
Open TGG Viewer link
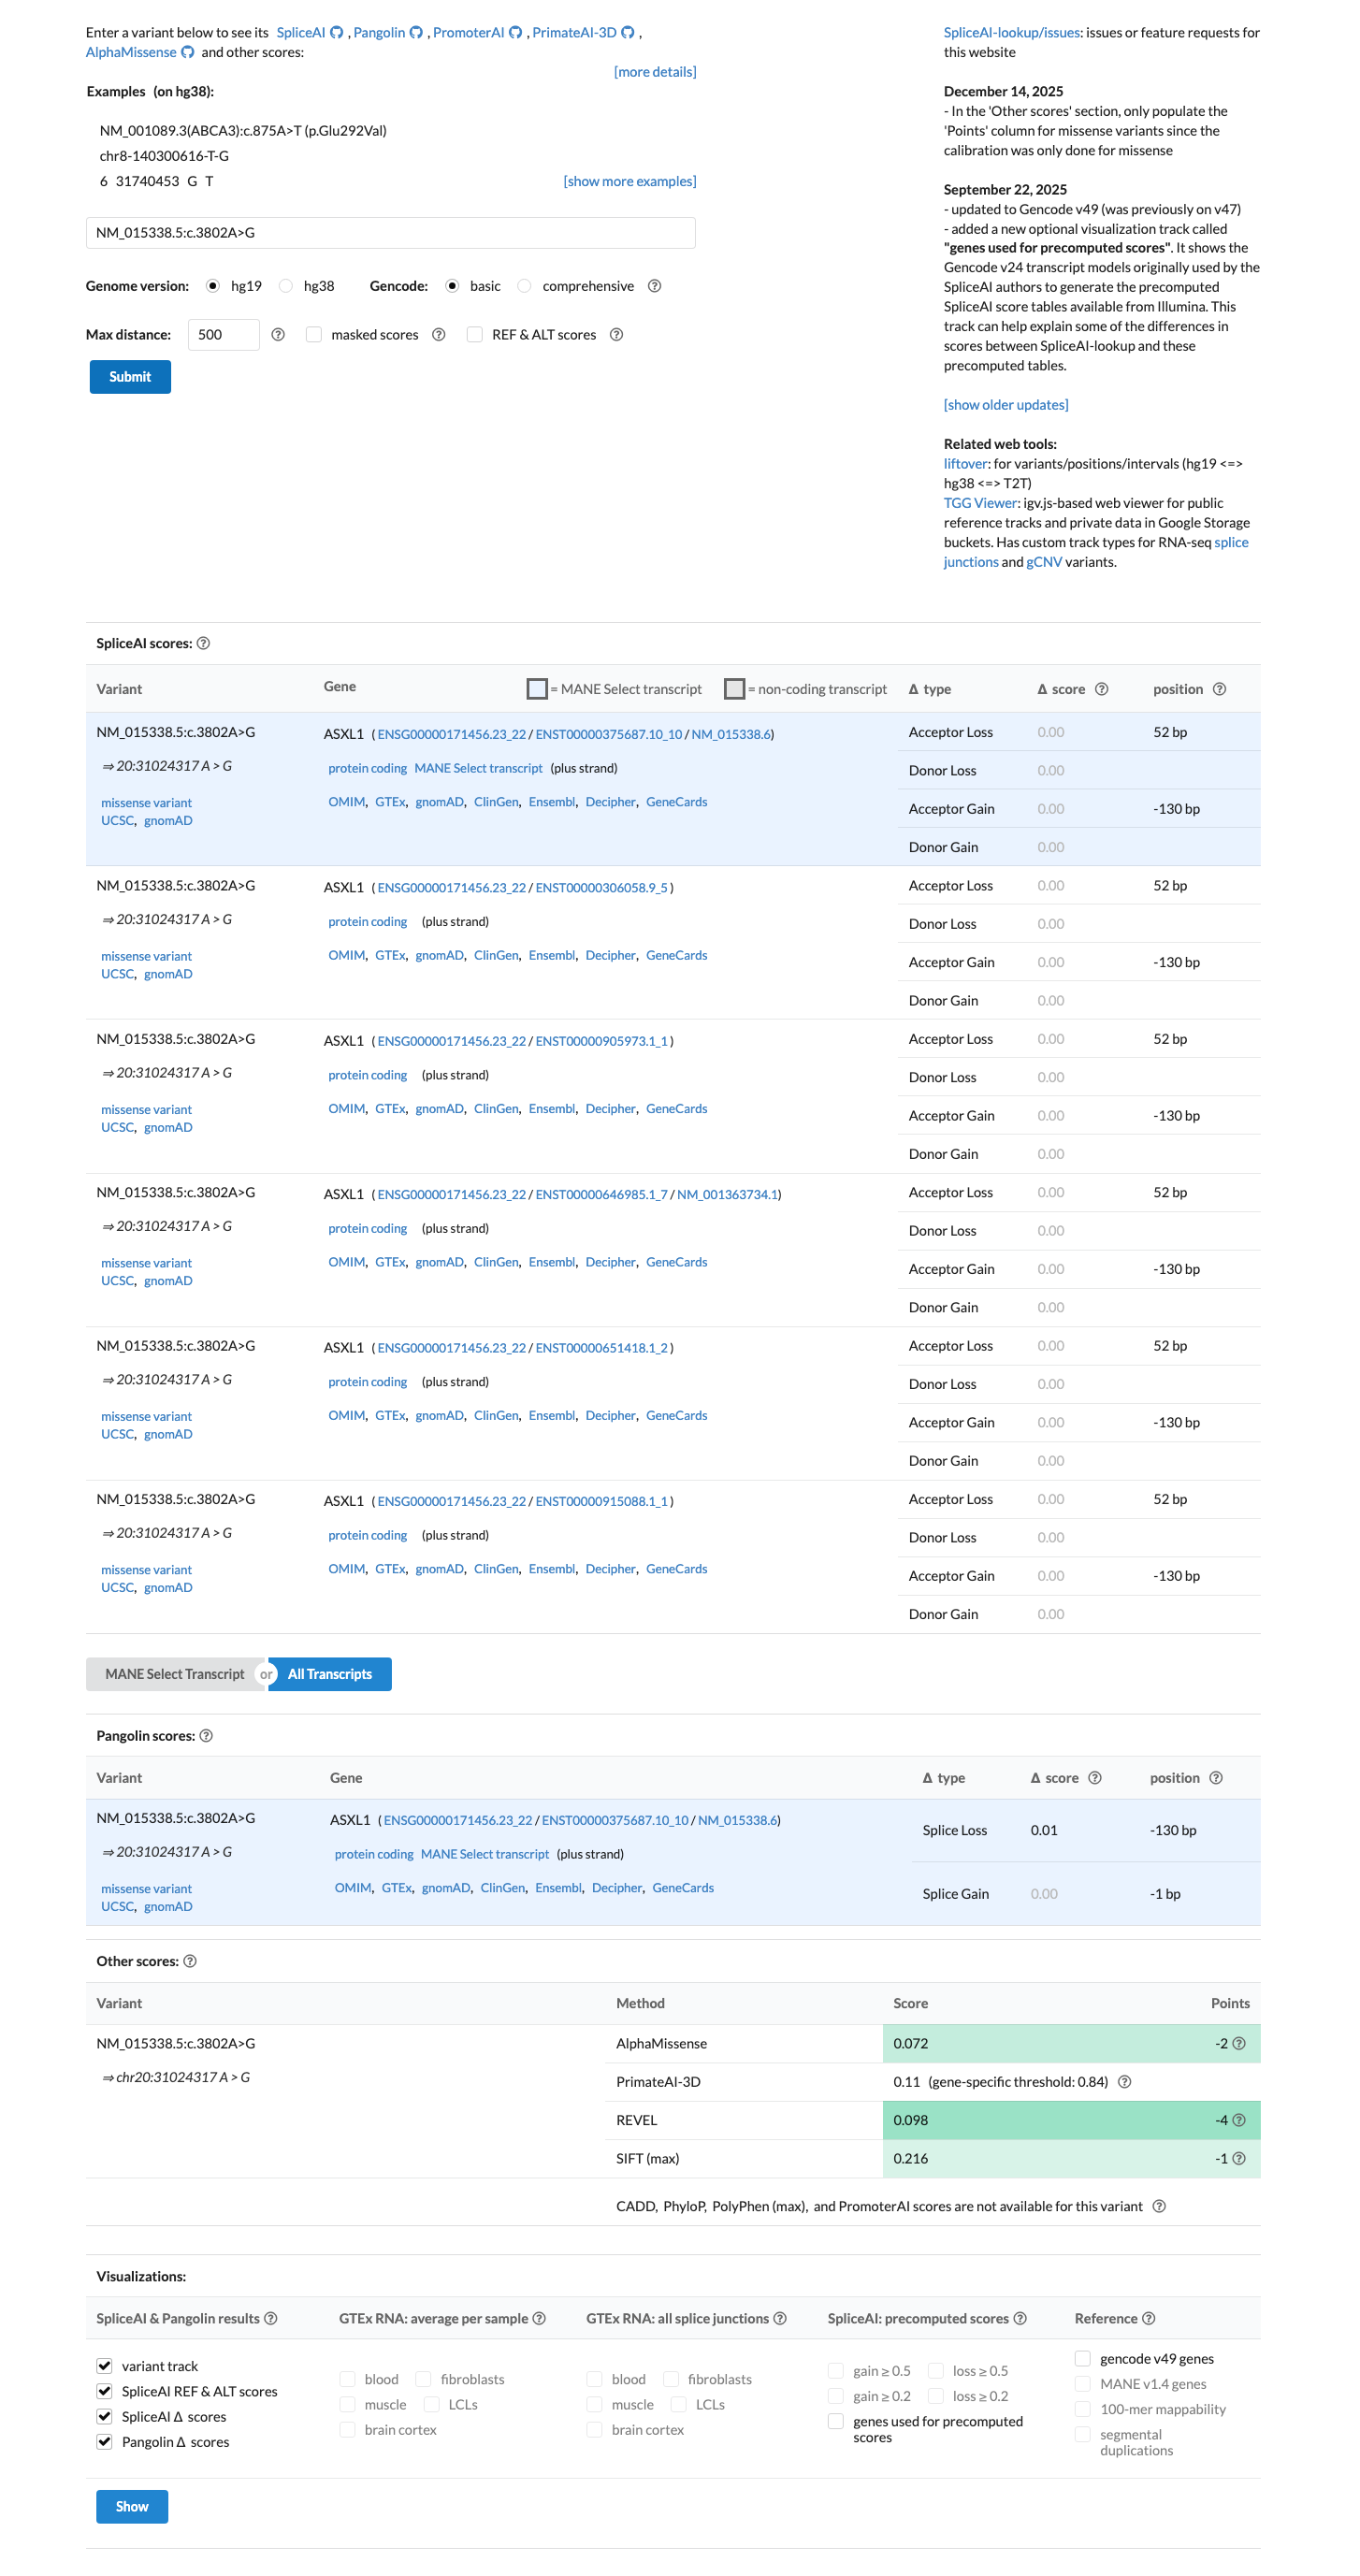(x=980, y=503)
